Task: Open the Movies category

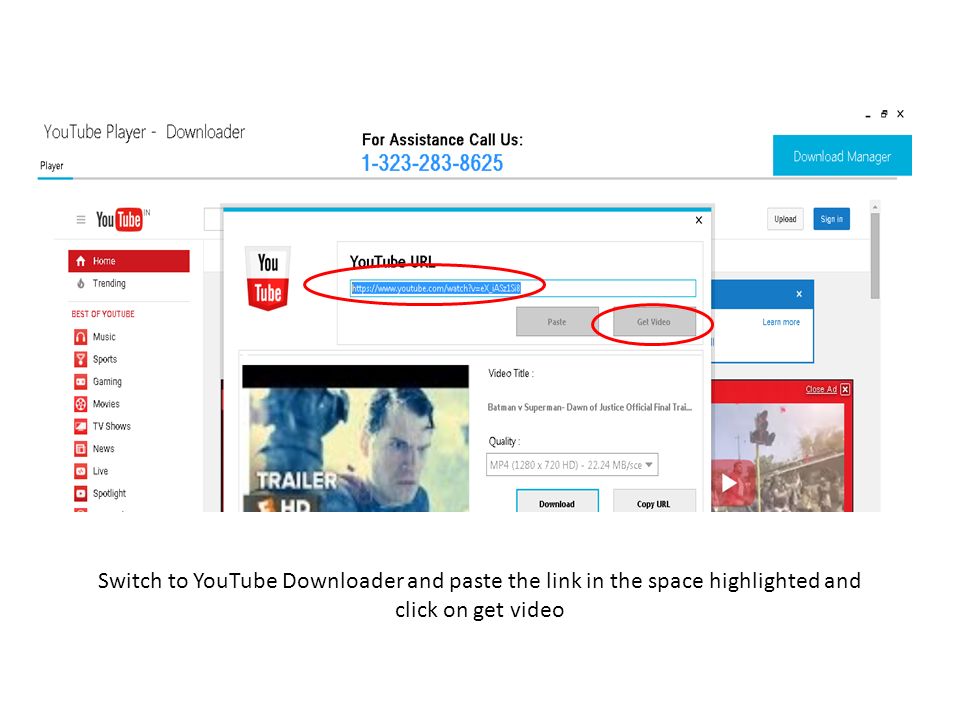Action: coord(106,404)
